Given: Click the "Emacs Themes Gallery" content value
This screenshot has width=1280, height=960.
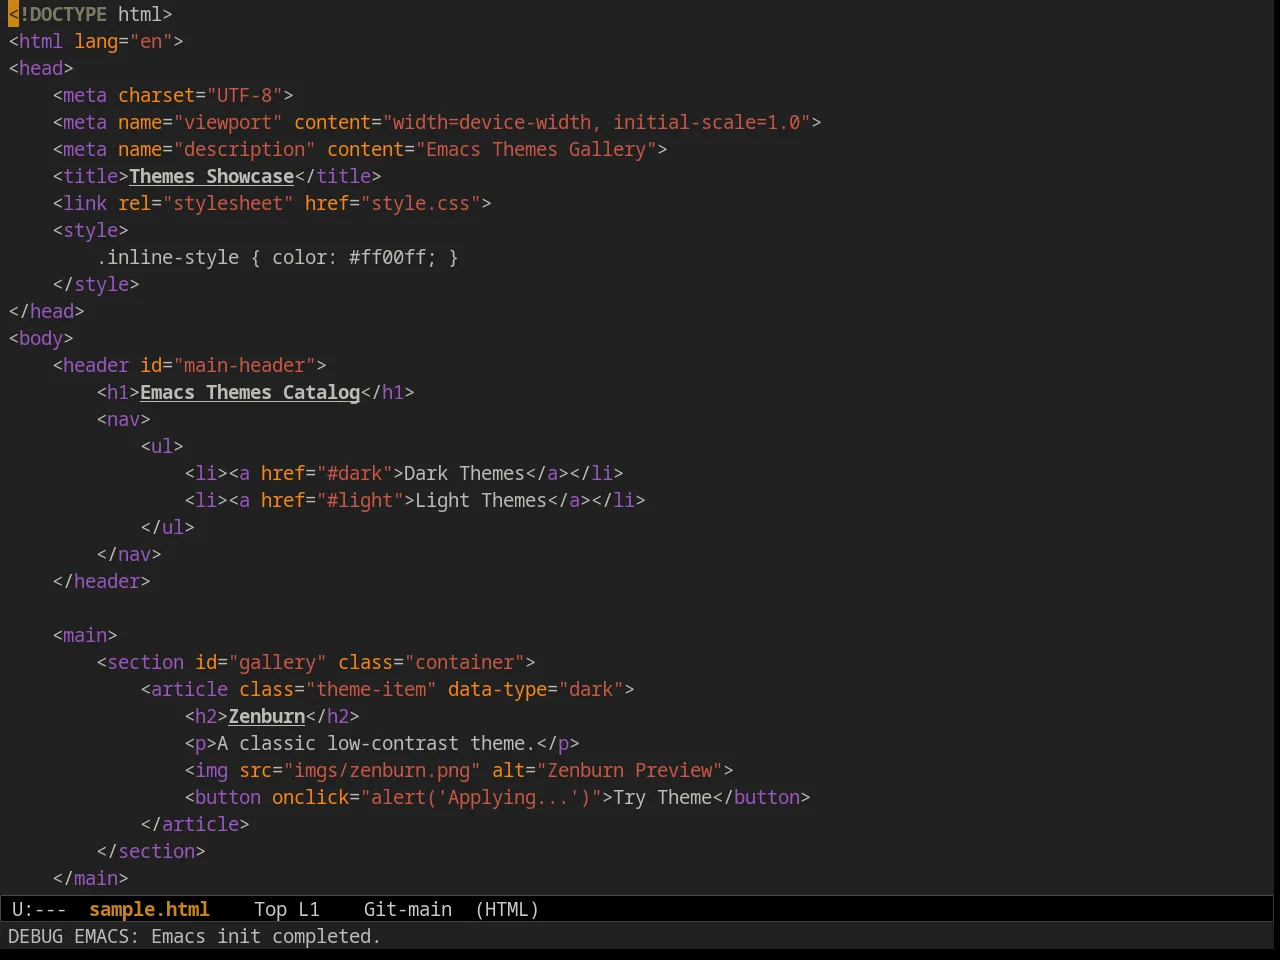Looking at the screenshot, I should pos(536,149).
